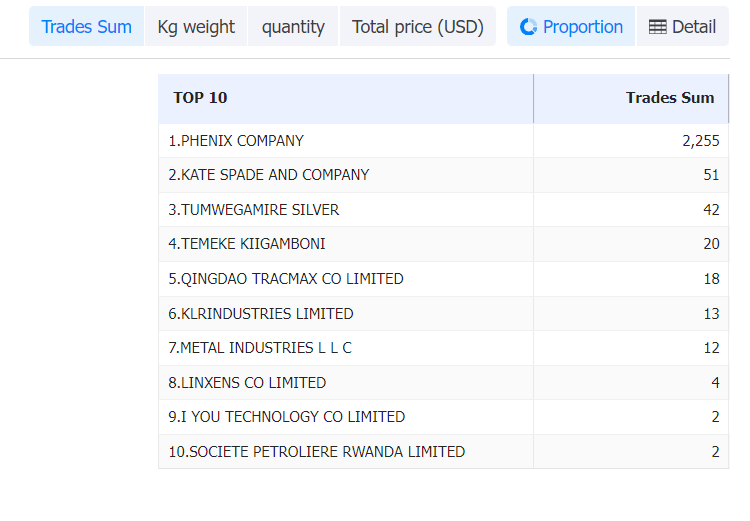Switch to the Trades Sum tab
The image size is (750, 521).
[87, 27]
